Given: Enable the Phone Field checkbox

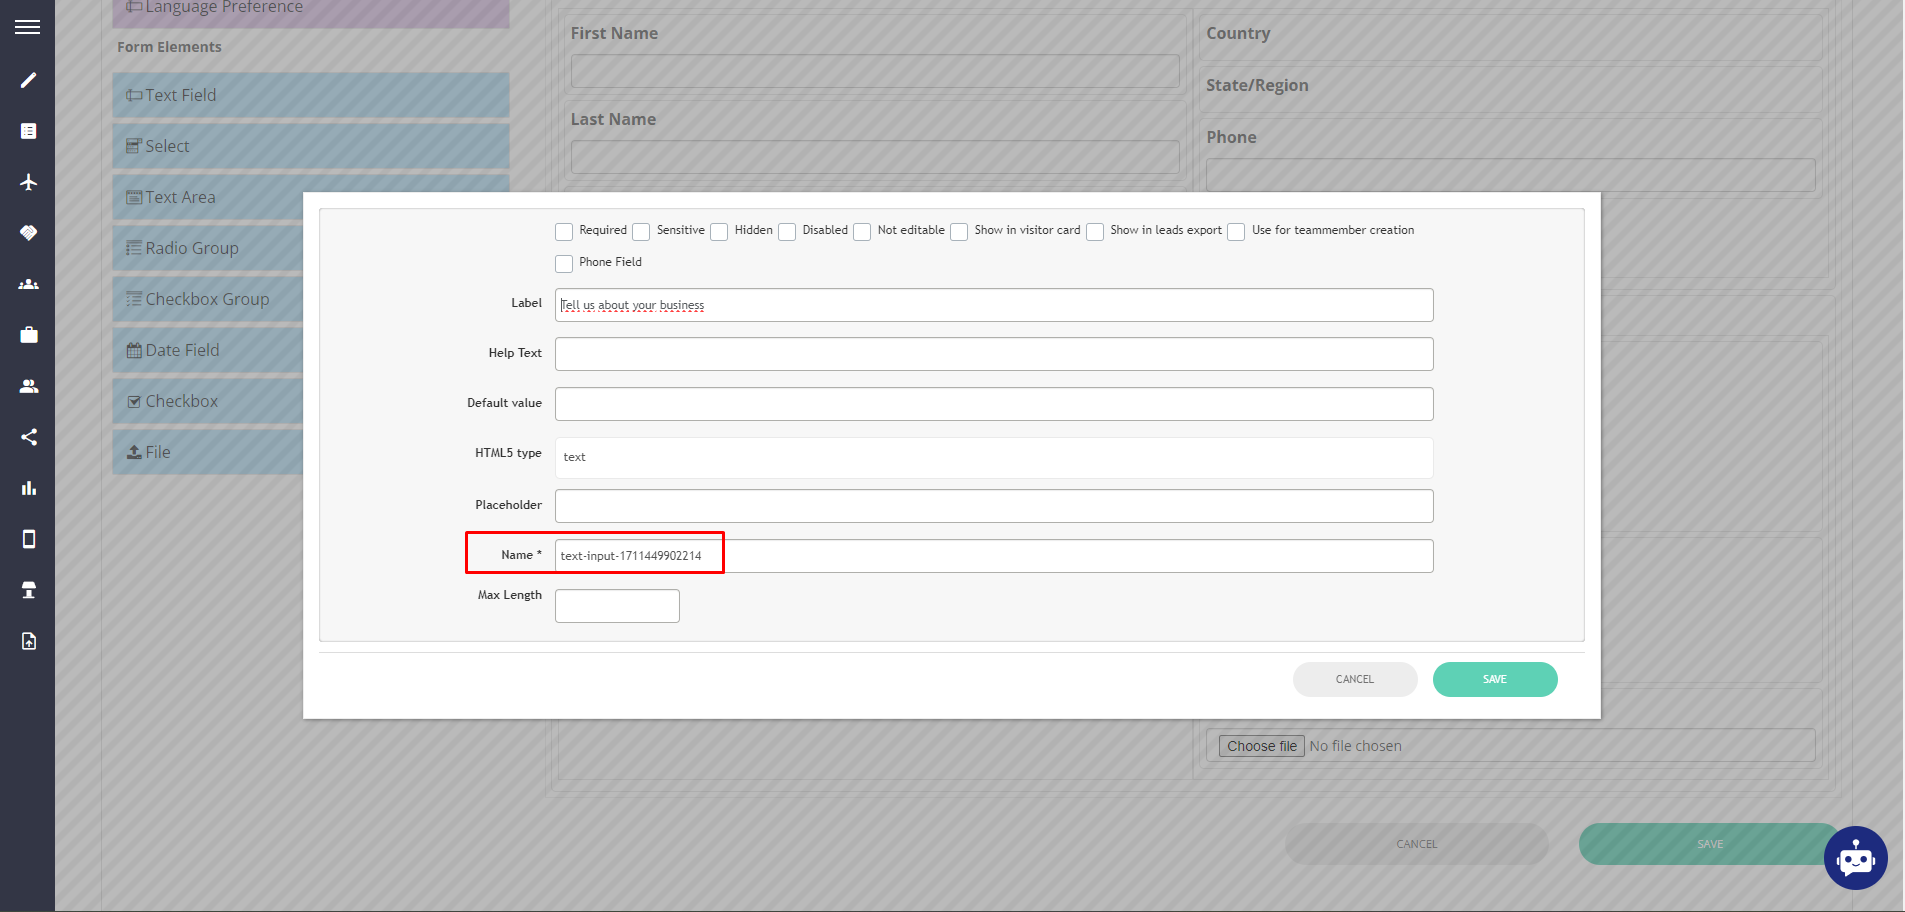Looking at the screenshot, I should coord(563,263).
